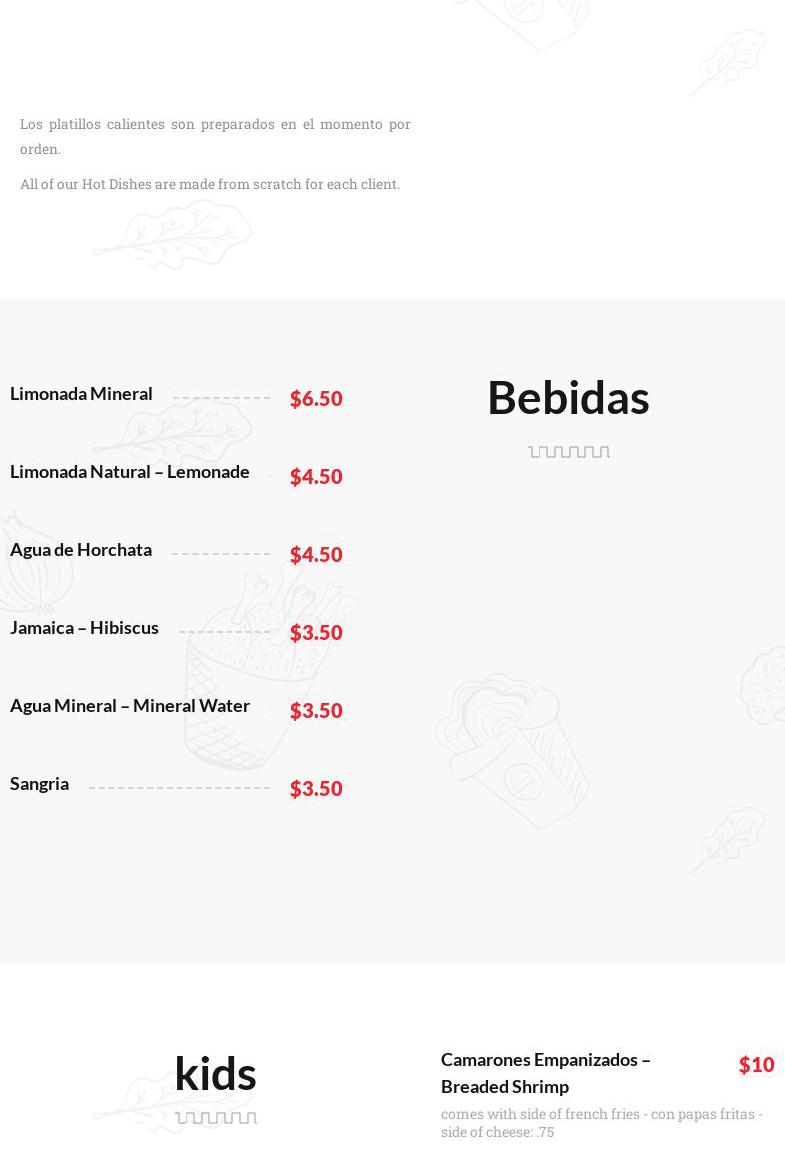Click the kids section heading

click(x=216, y=1073)
